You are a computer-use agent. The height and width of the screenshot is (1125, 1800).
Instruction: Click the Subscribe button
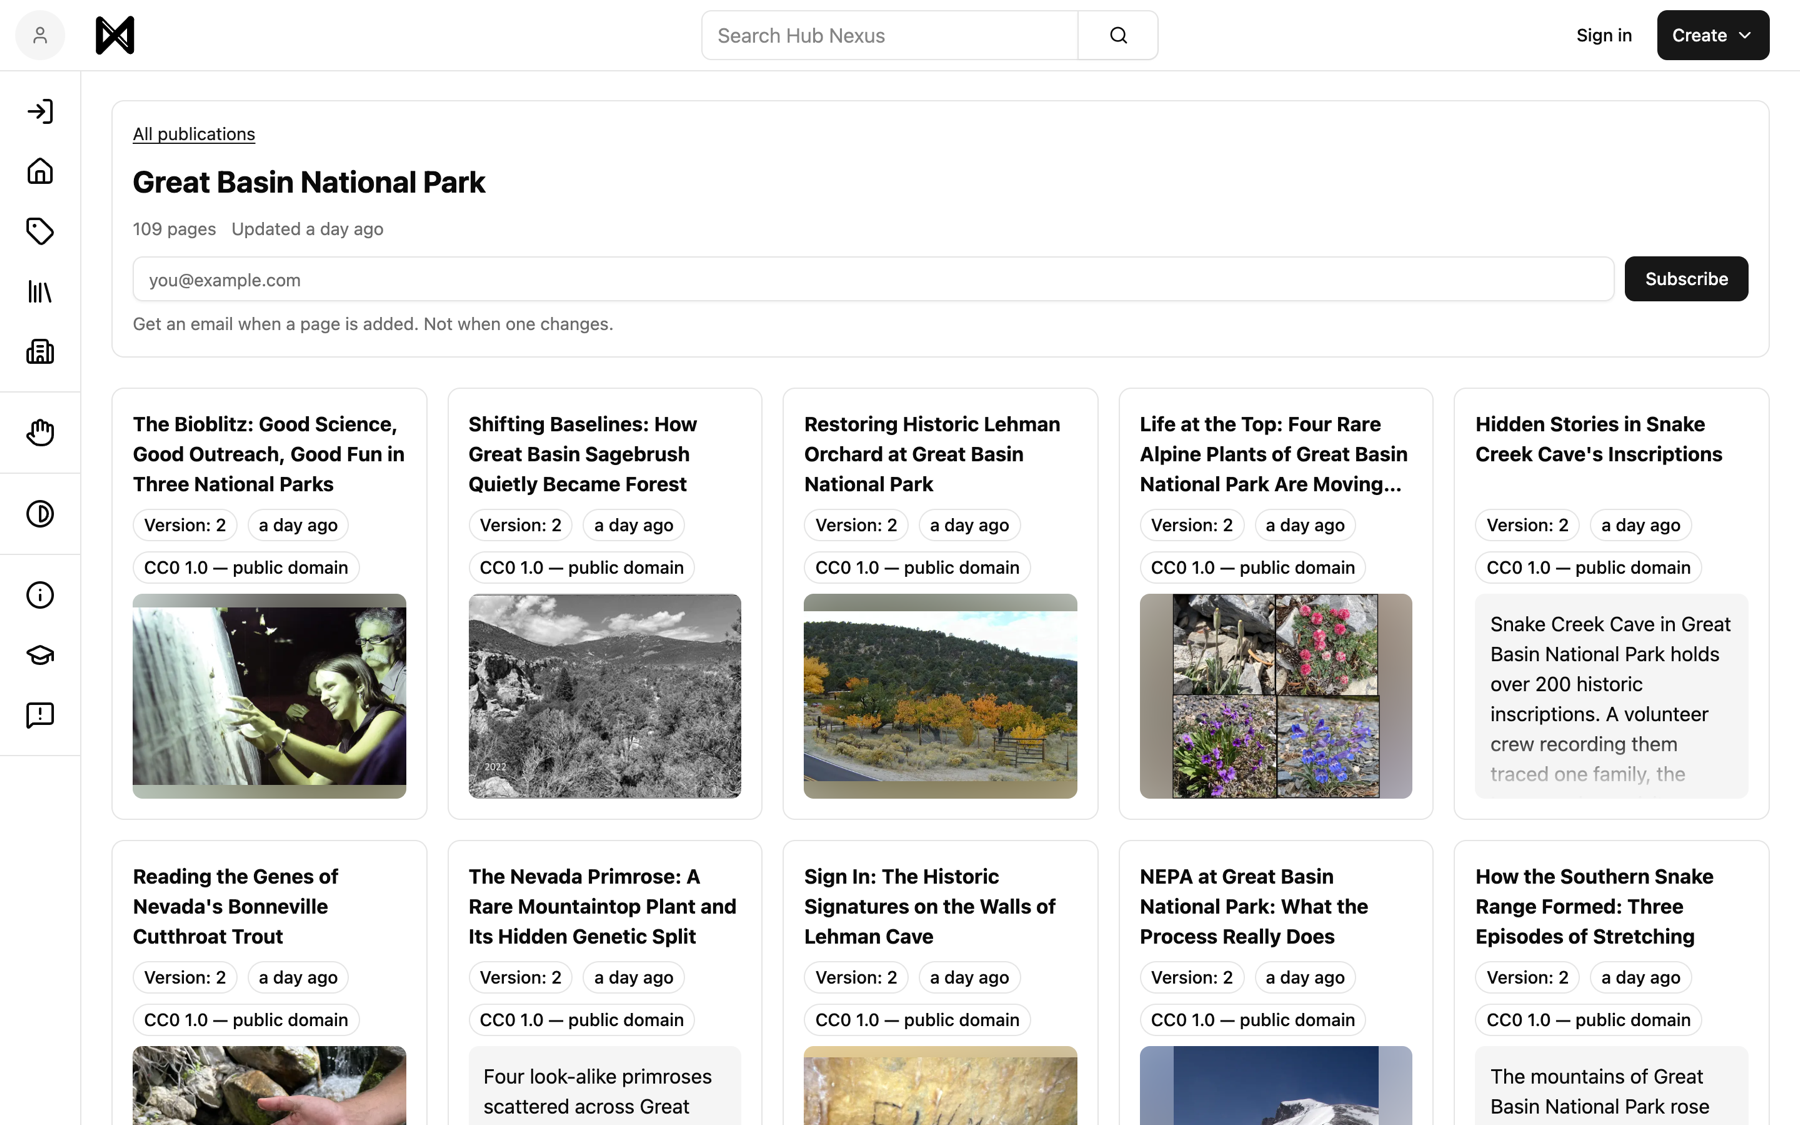[1686, 279]
